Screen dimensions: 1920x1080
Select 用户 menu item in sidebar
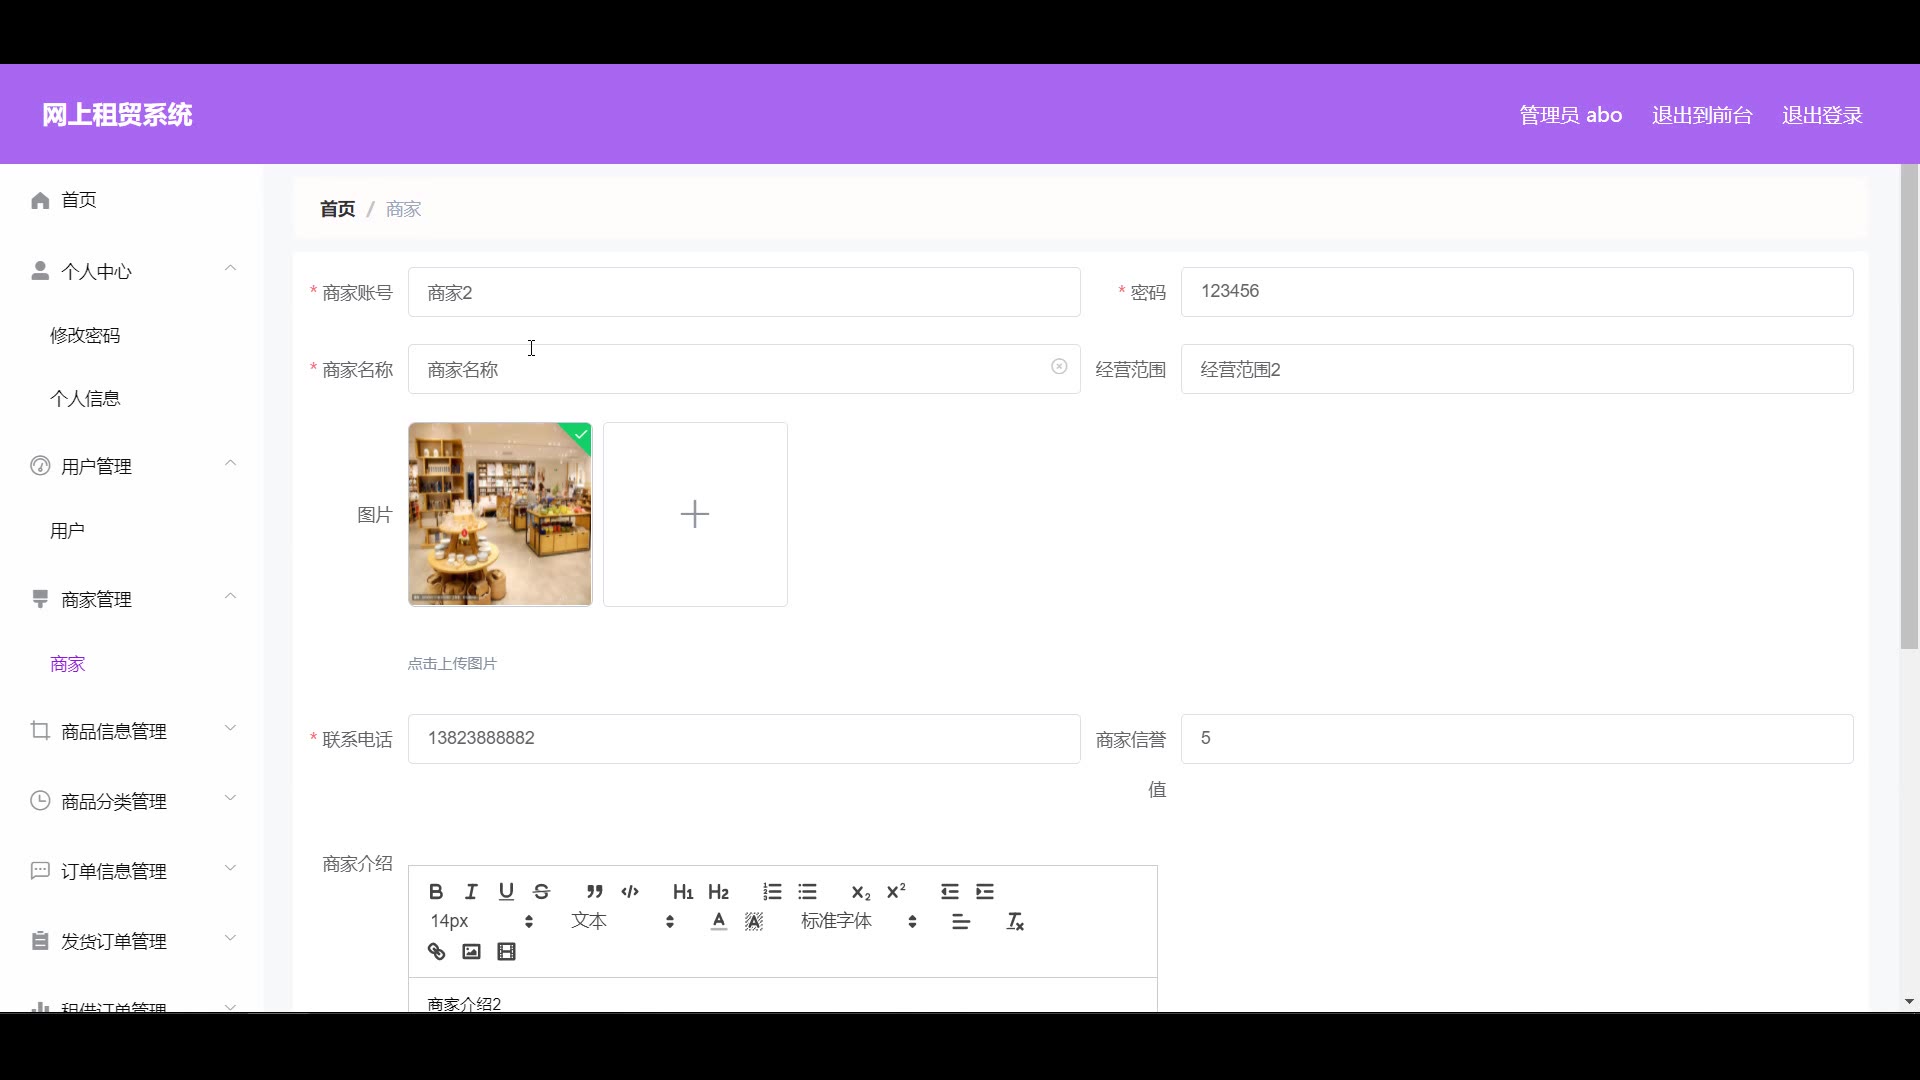(x=67, y=530)
